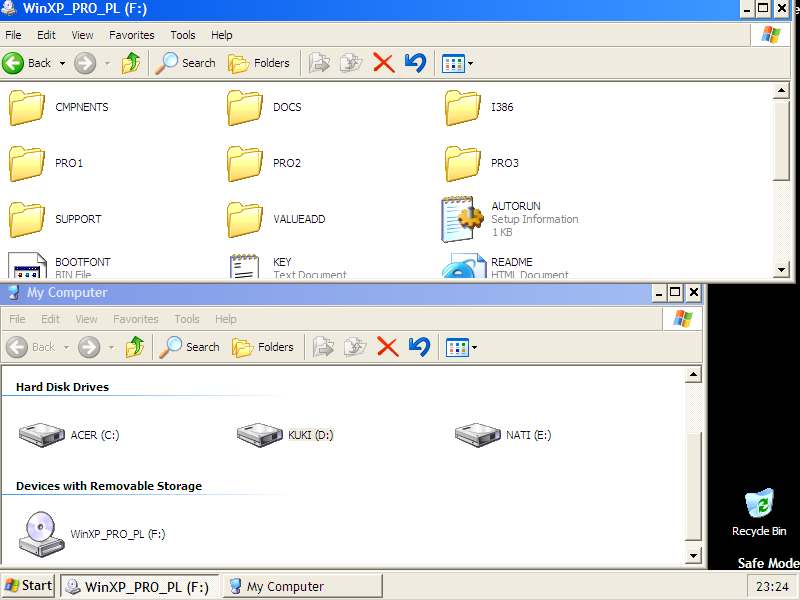The height and width of the screenshot is (600, 800).
Task: Open Search in the WinXP_PRO_PL window
Action: click(x=185, y=63)
